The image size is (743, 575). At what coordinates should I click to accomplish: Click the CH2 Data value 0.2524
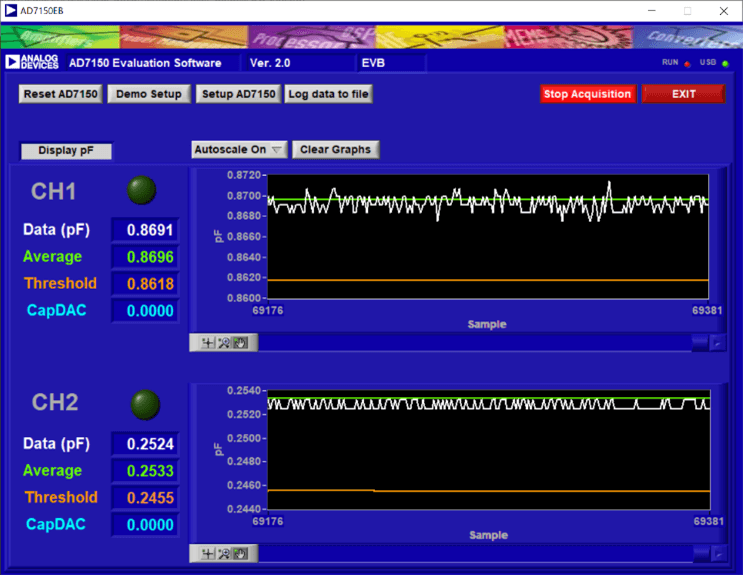pos(145,444)
